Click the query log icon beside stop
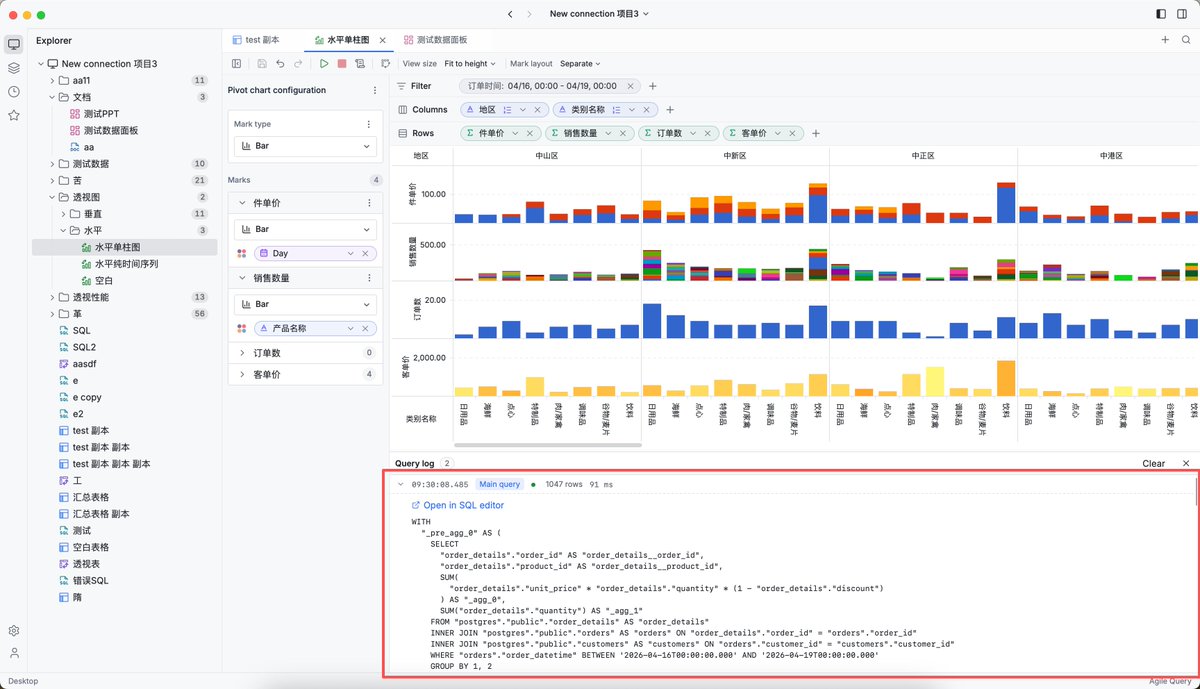1200x689 pixels. [x=360, y=63]
